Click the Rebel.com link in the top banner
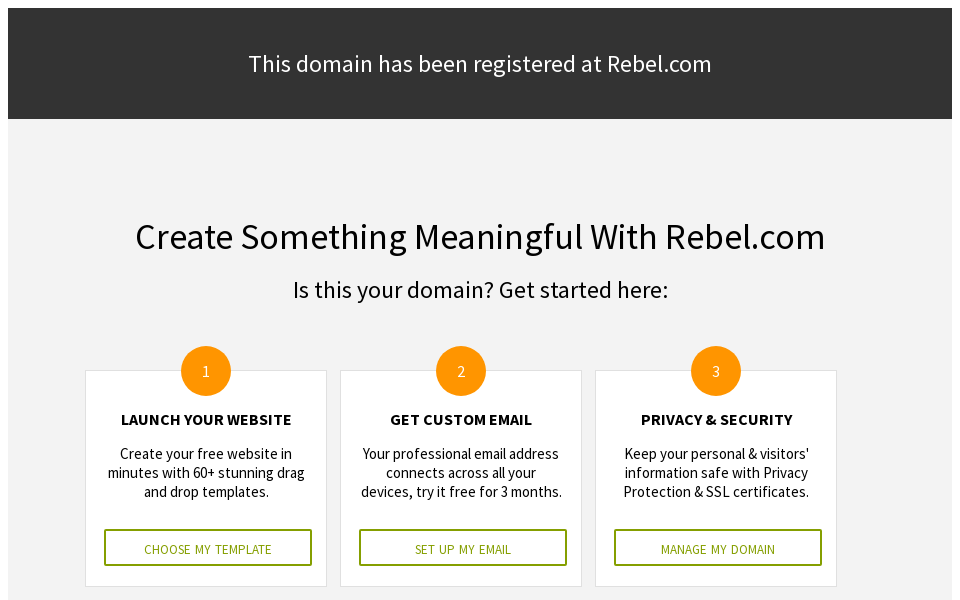This screenshot has width=960, height=600. tap(659, 64)
